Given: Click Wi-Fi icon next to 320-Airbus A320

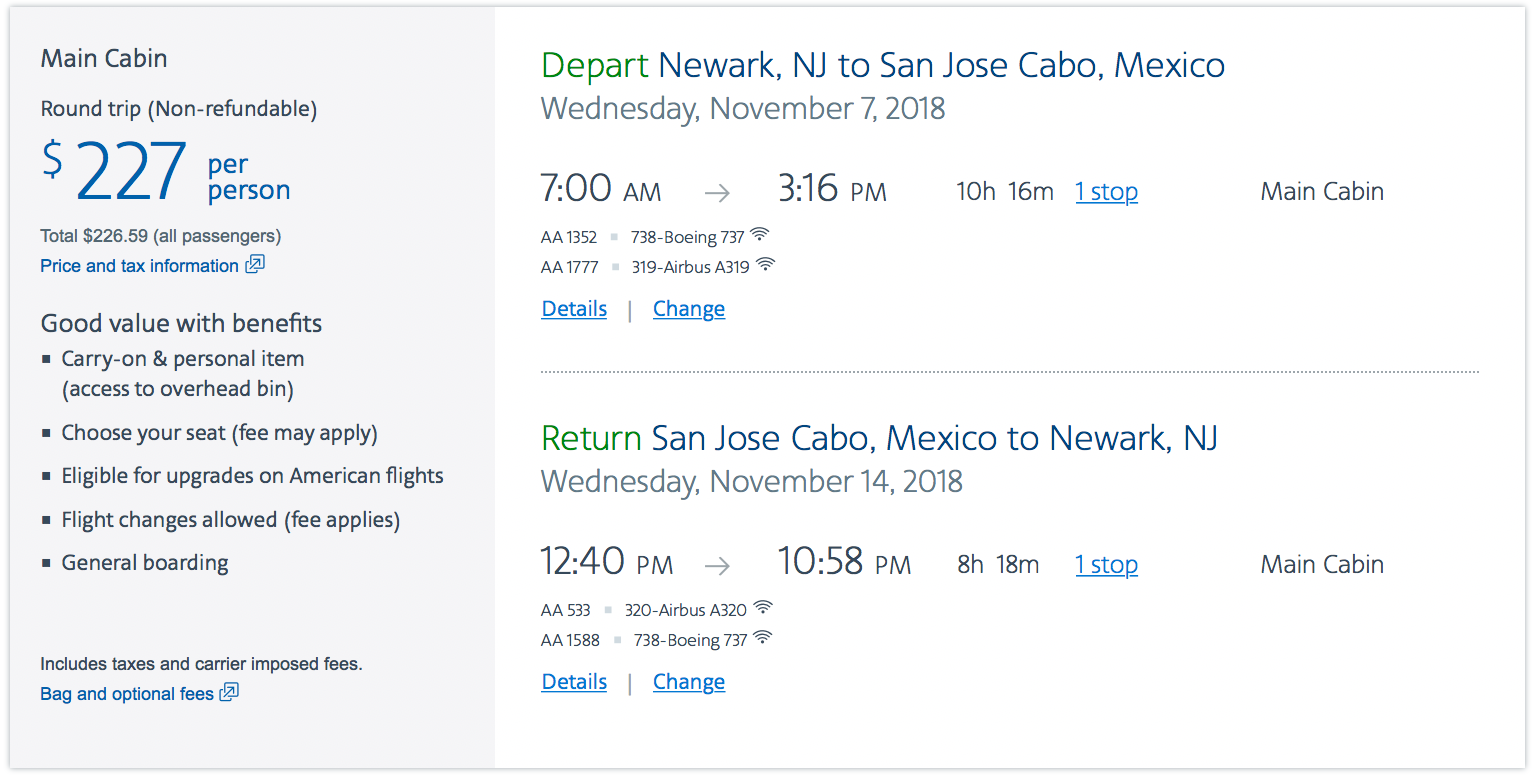Looking at the screenshot, I should tap(763, 607).
